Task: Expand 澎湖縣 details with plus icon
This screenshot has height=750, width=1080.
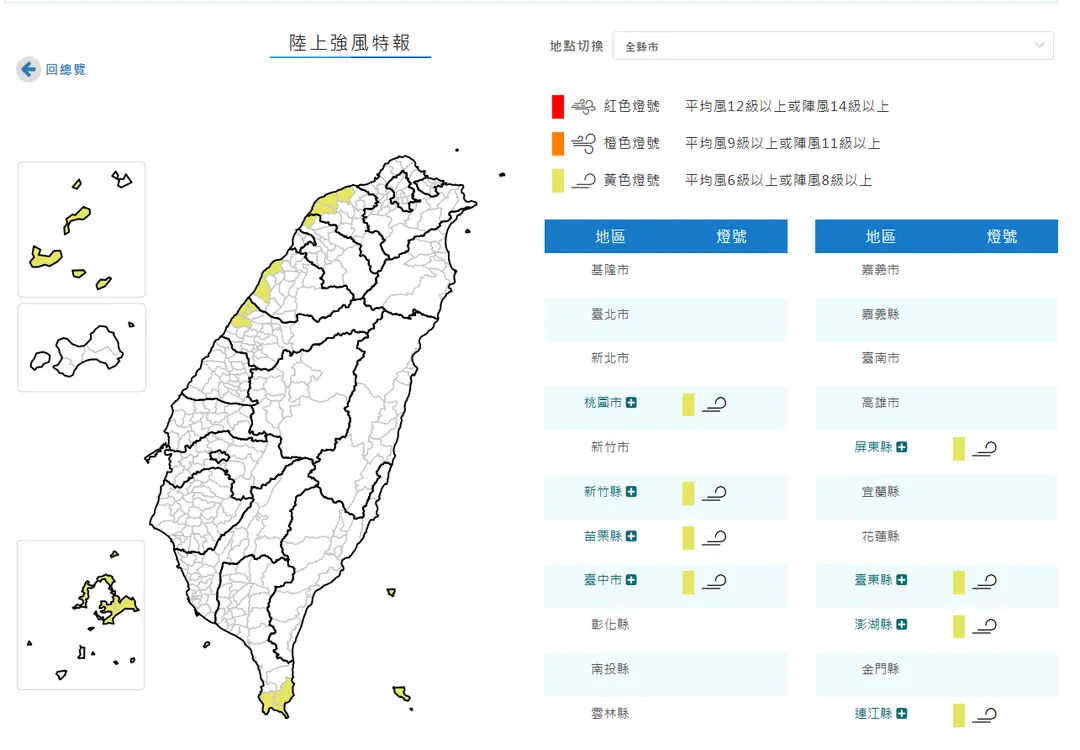Action: 902,625
